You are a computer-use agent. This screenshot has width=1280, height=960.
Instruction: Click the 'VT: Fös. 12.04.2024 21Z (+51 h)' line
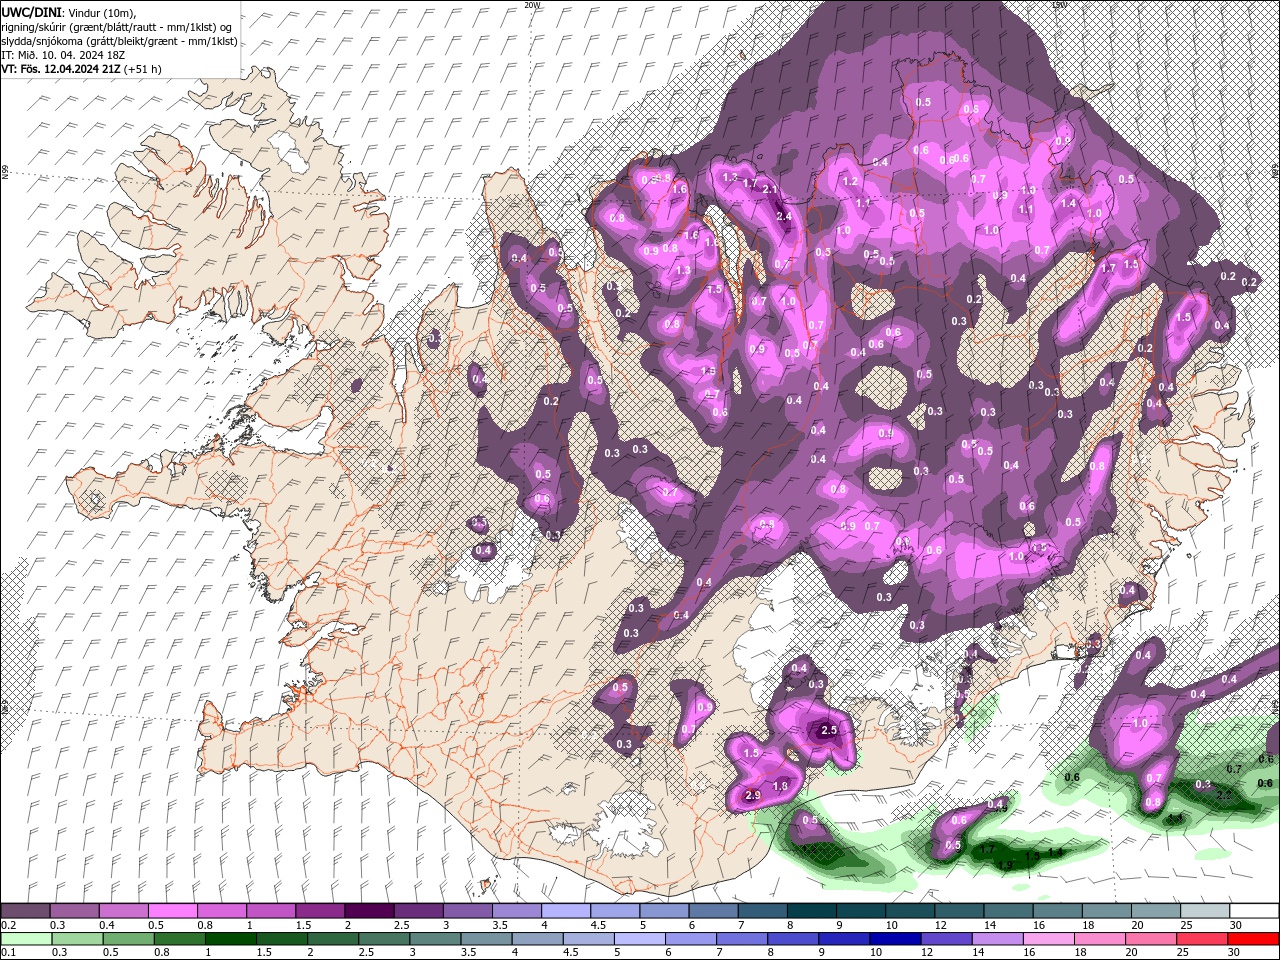81,69
